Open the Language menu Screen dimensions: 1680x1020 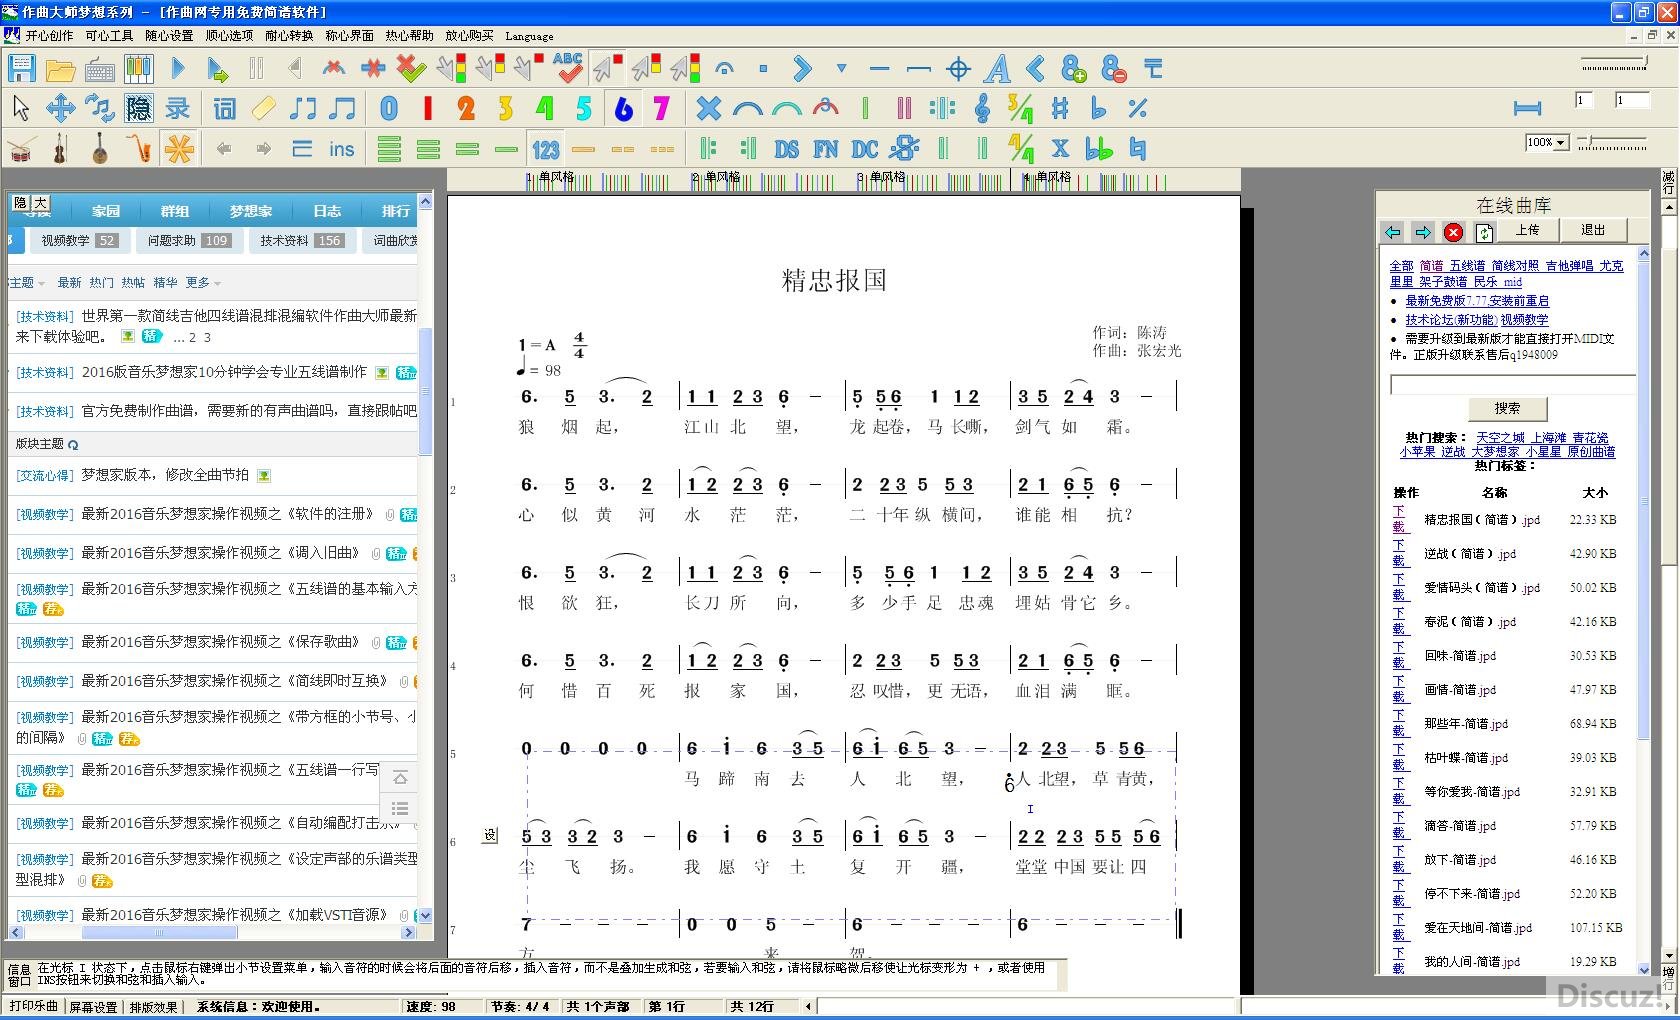[x=529, y=36]
